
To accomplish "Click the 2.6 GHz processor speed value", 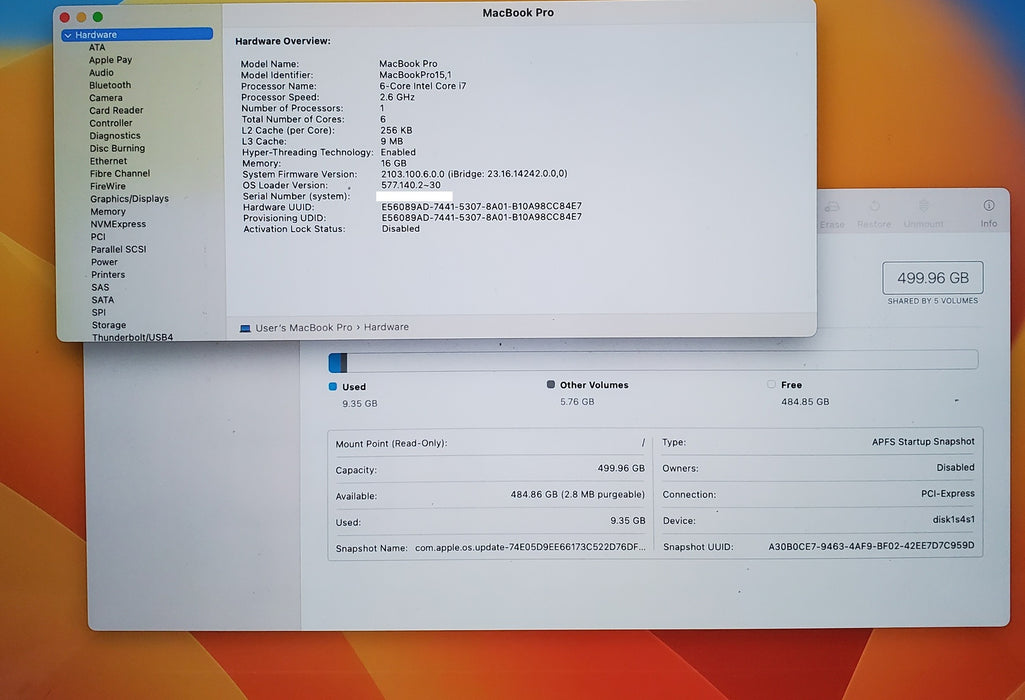I will [397, 97].
